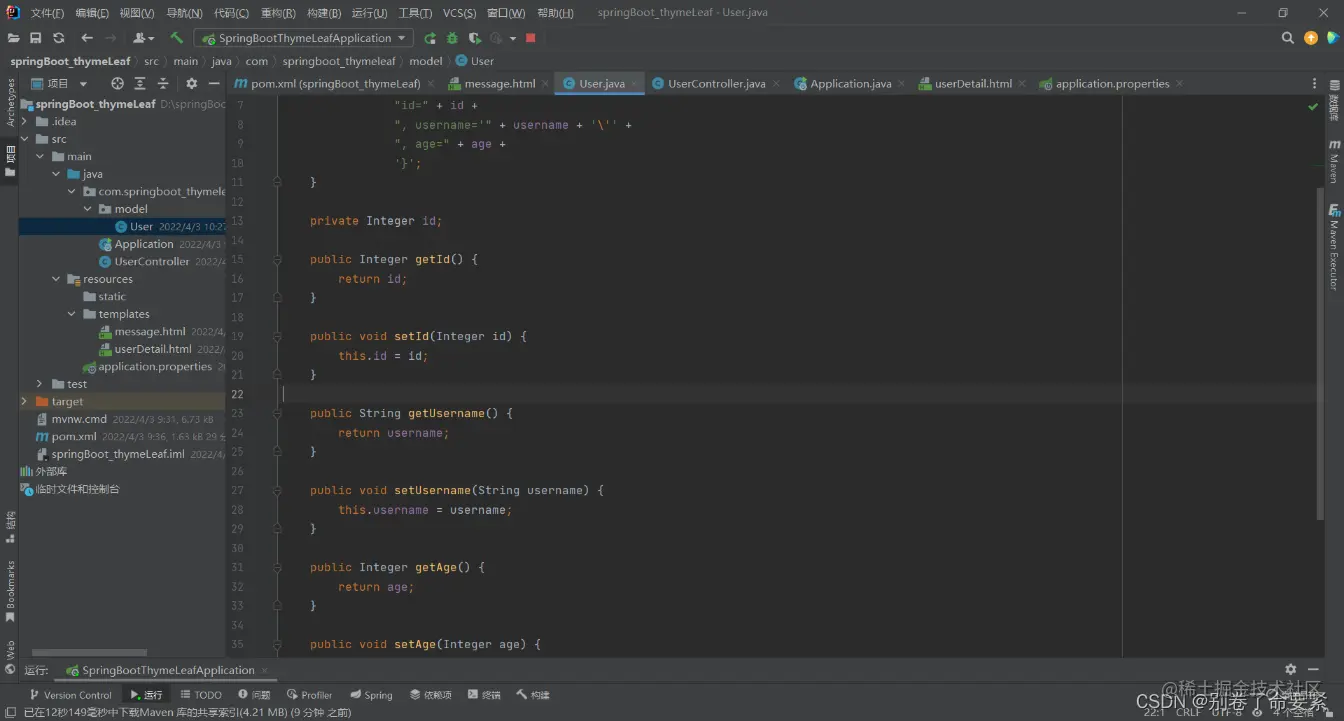This screenshot has height=721, width=1344.
Task: Close the userDetail.html tab
Action: tap(1022, 84)
